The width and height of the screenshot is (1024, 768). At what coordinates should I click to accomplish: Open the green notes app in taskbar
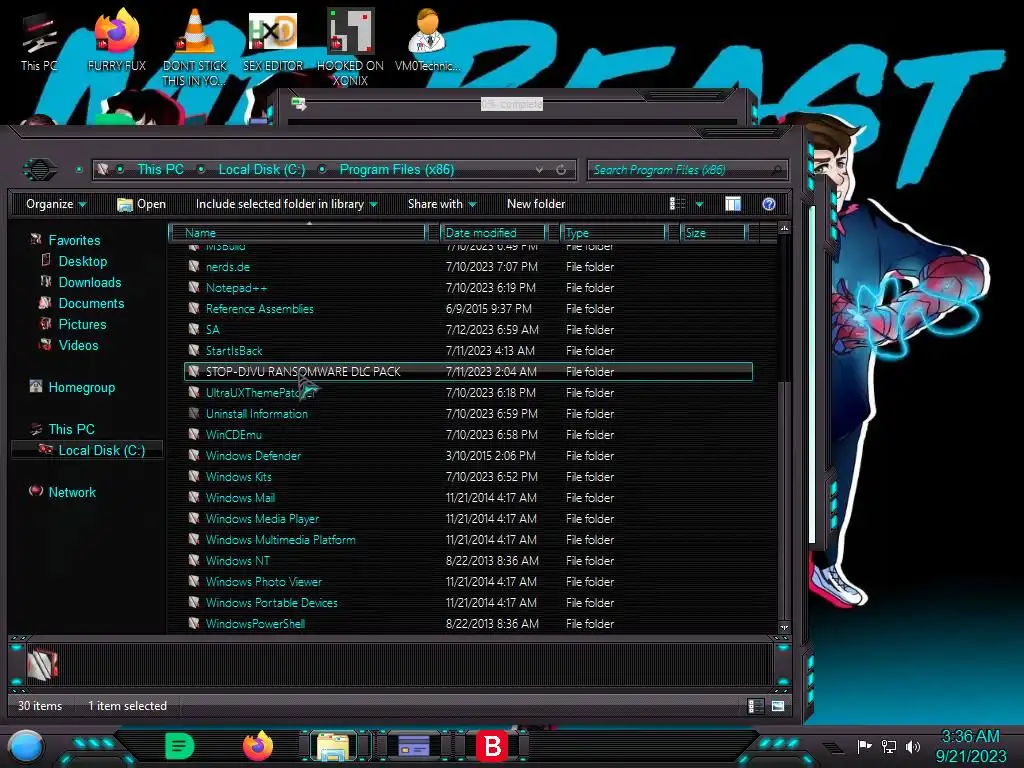[x=180, y=746]
